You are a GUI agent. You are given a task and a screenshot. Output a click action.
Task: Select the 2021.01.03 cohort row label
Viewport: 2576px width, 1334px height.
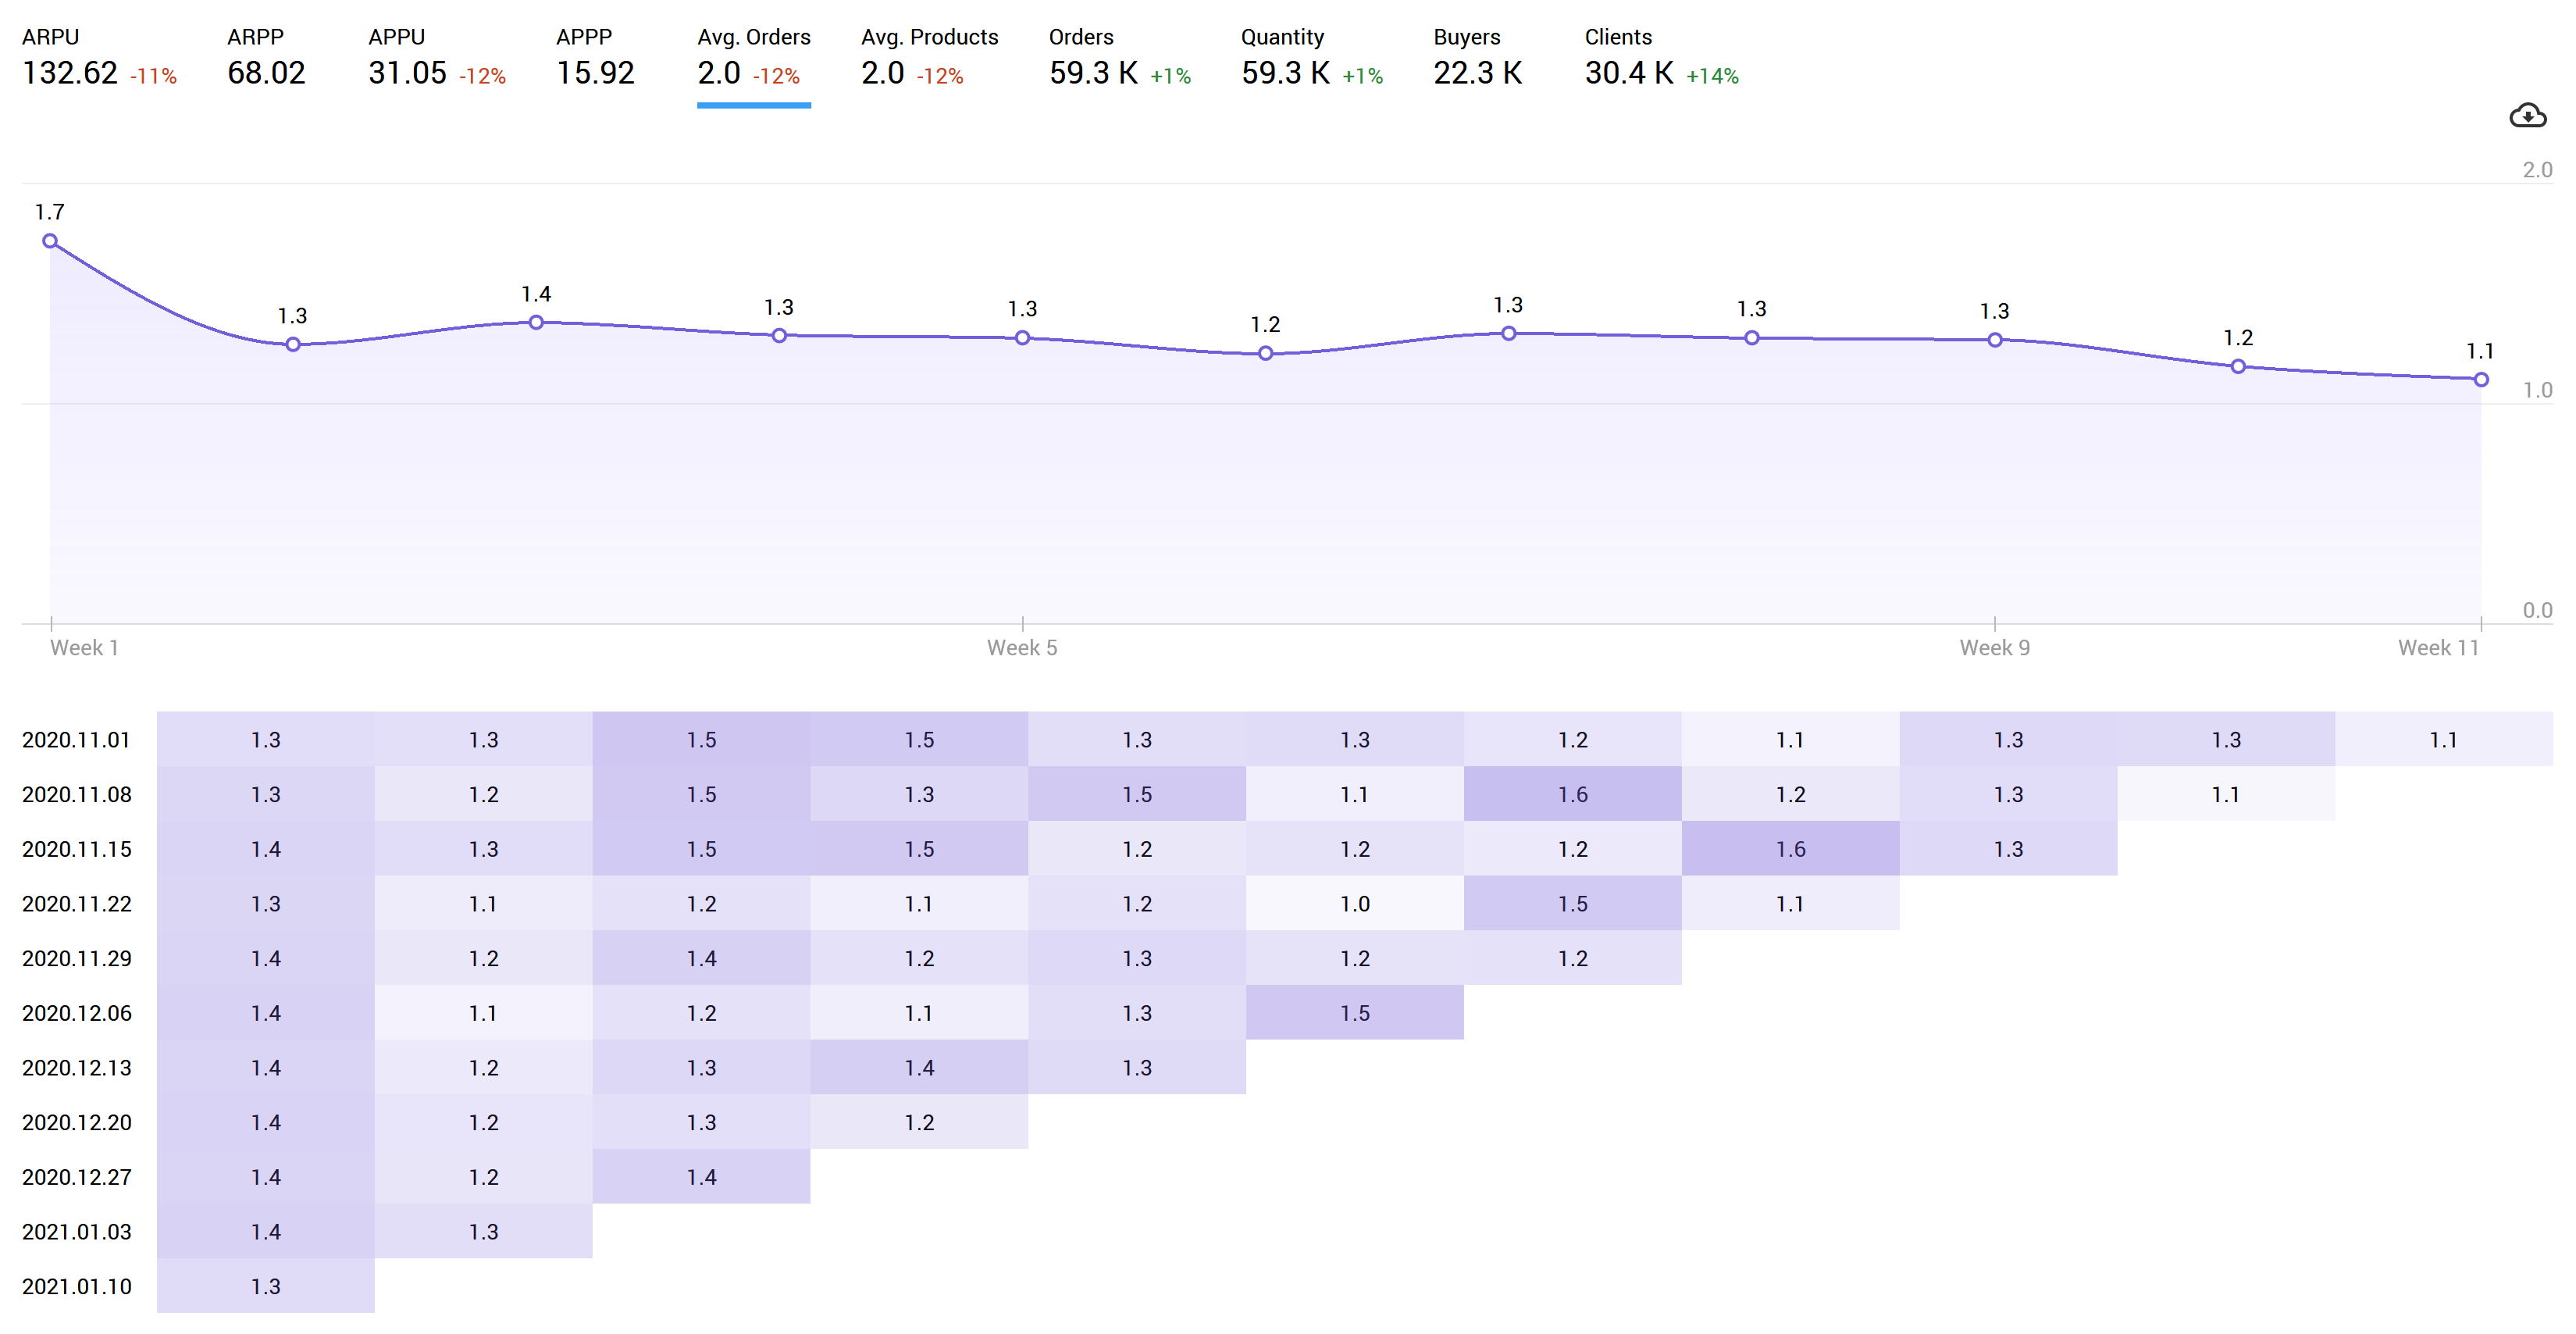tap(76, 1232)
